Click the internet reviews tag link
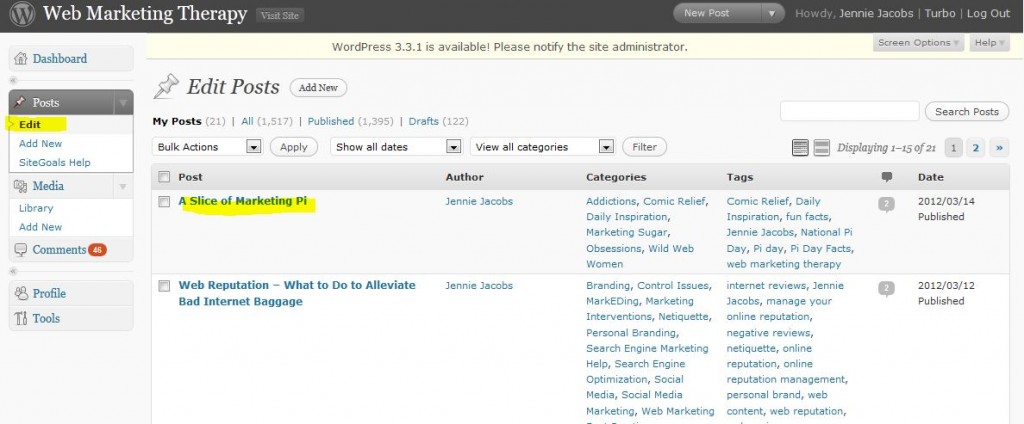This screenshot has width=1024, height=424. pos(765,285)
